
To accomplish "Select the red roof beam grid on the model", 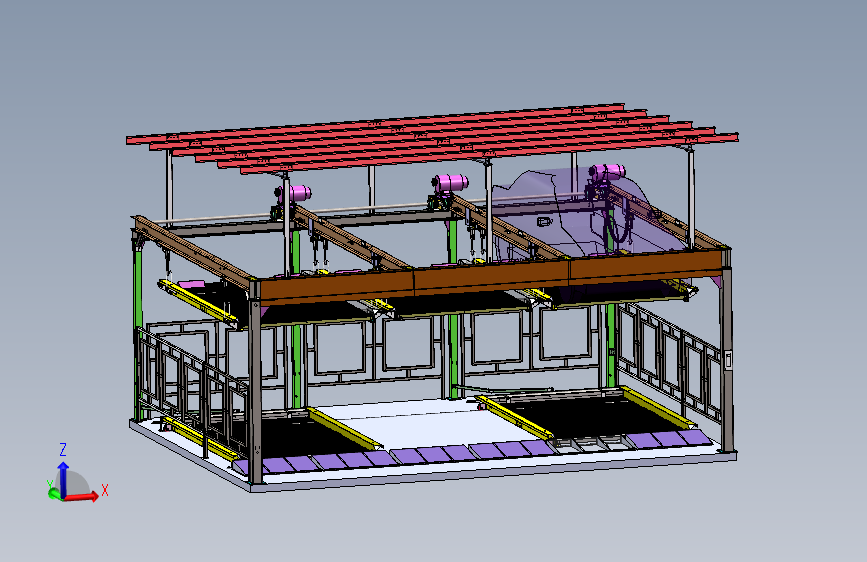I will point(431,138).
